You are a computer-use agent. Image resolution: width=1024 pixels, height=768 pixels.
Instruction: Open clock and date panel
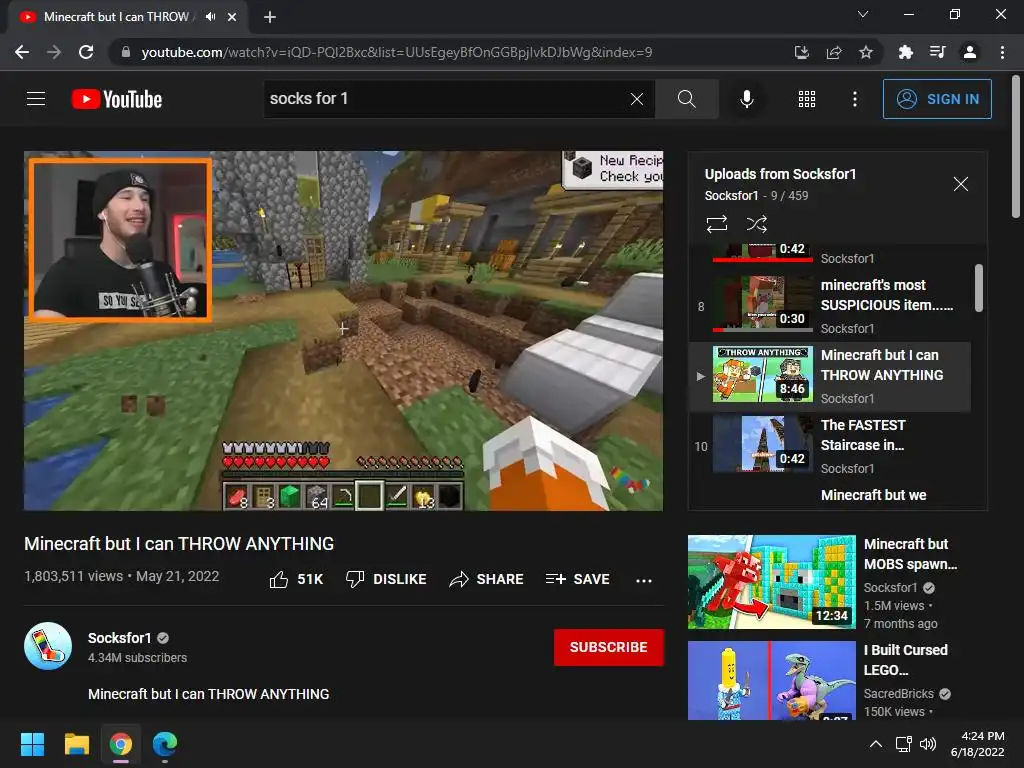pos(978,744)
